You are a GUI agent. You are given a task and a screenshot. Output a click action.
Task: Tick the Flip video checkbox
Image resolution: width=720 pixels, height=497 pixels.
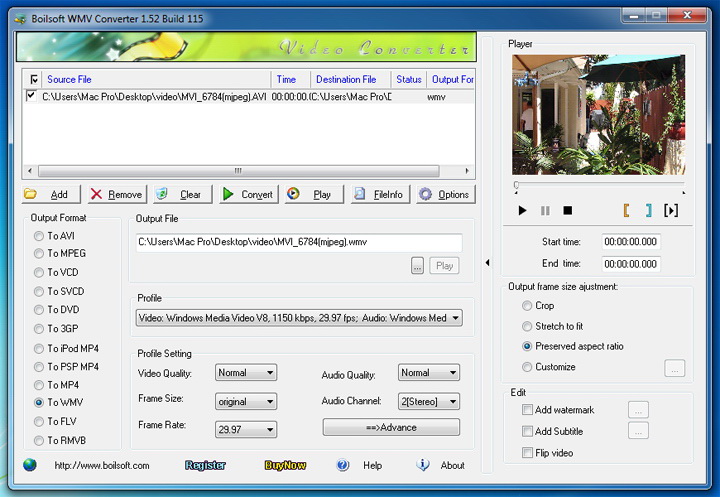527,453
